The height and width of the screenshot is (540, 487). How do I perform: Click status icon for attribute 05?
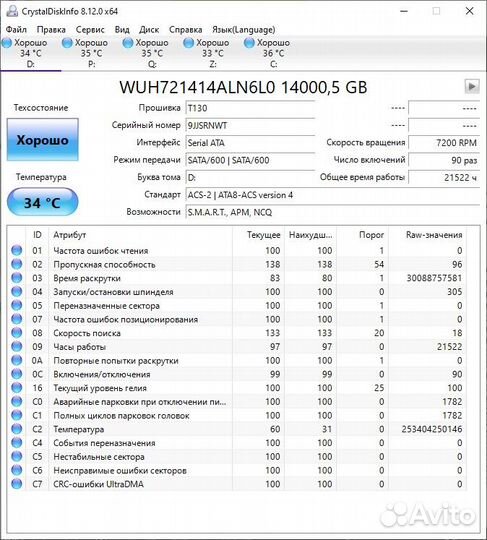[x=16, y=305]
